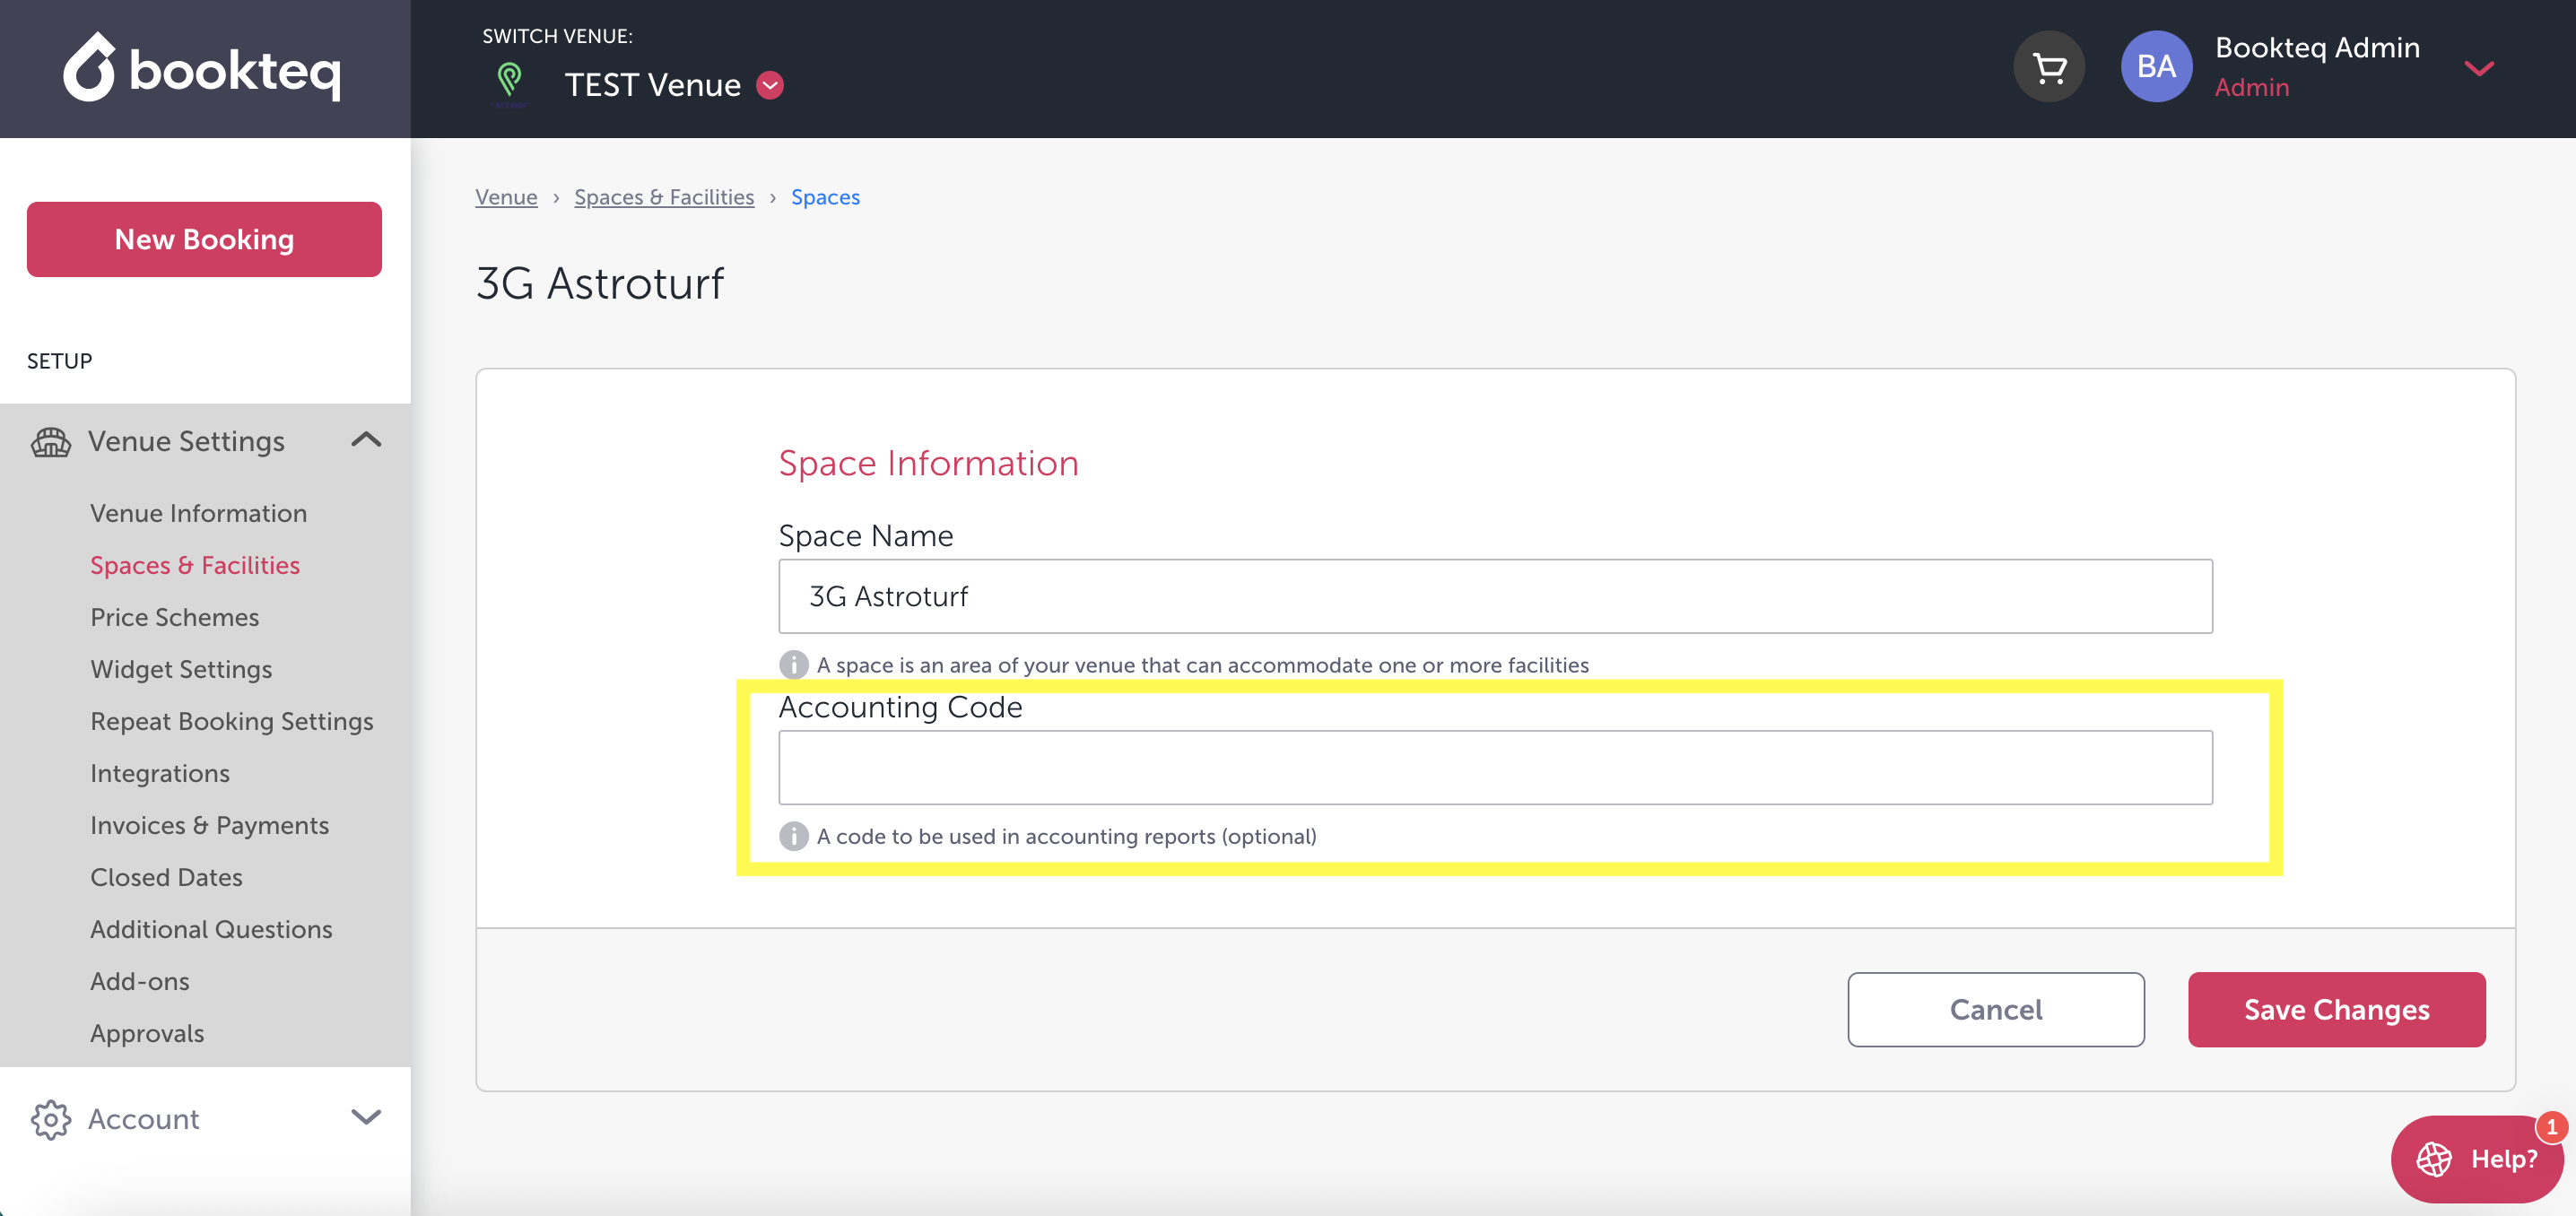This screenshot has height=1216, width=2576.
Task: Follow the Venue breadcrumb link
Action: [x=506, y=197]
